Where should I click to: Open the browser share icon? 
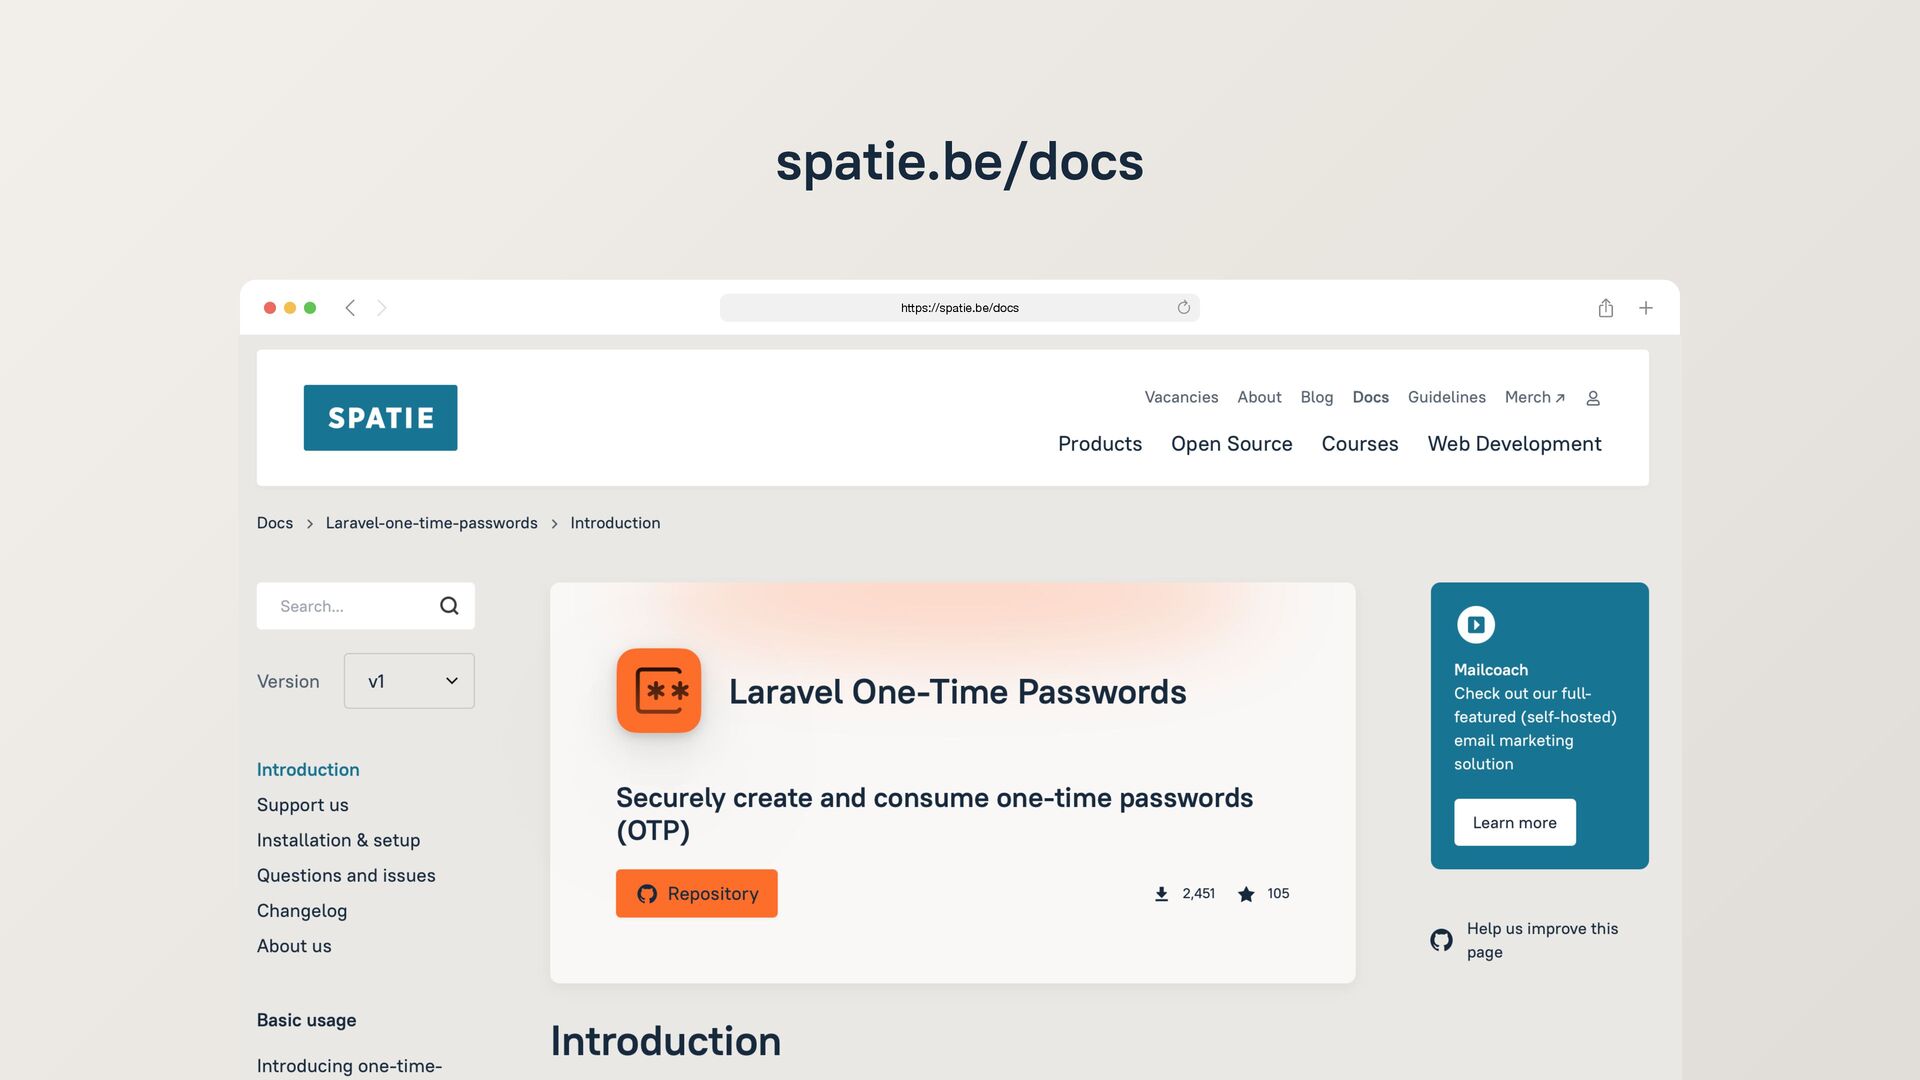tap(1605, 308)
